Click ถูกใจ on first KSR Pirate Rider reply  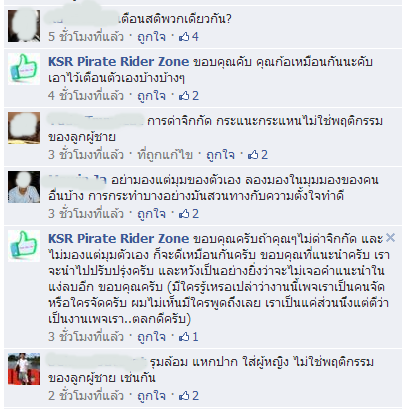152,96
